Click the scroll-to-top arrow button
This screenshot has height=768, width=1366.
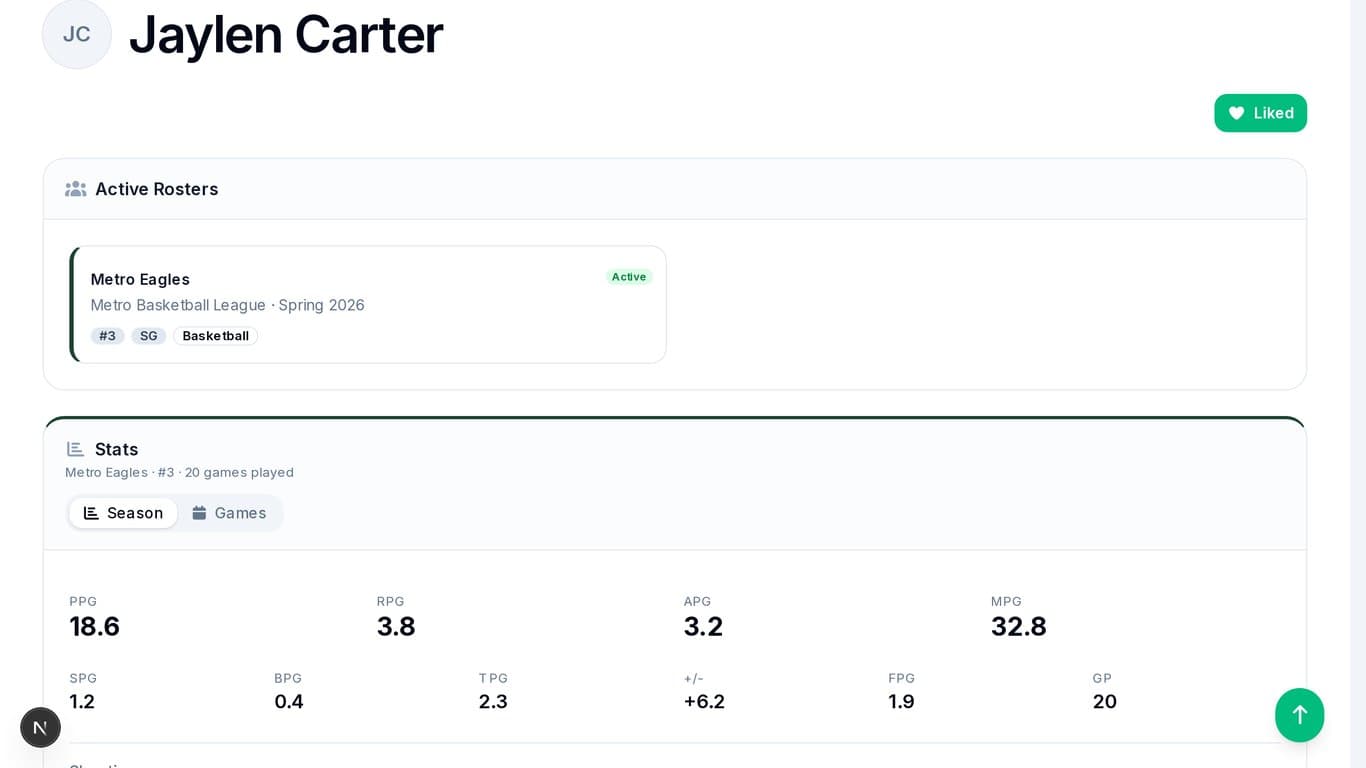coord(1299,714)
